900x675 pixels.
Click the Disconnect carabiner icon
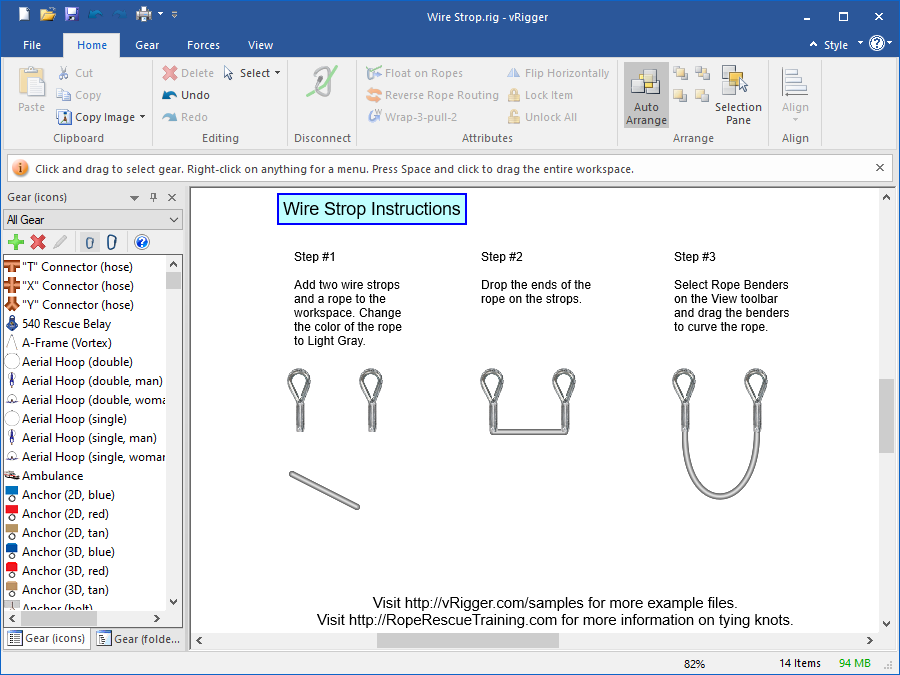tap(322, 84)
